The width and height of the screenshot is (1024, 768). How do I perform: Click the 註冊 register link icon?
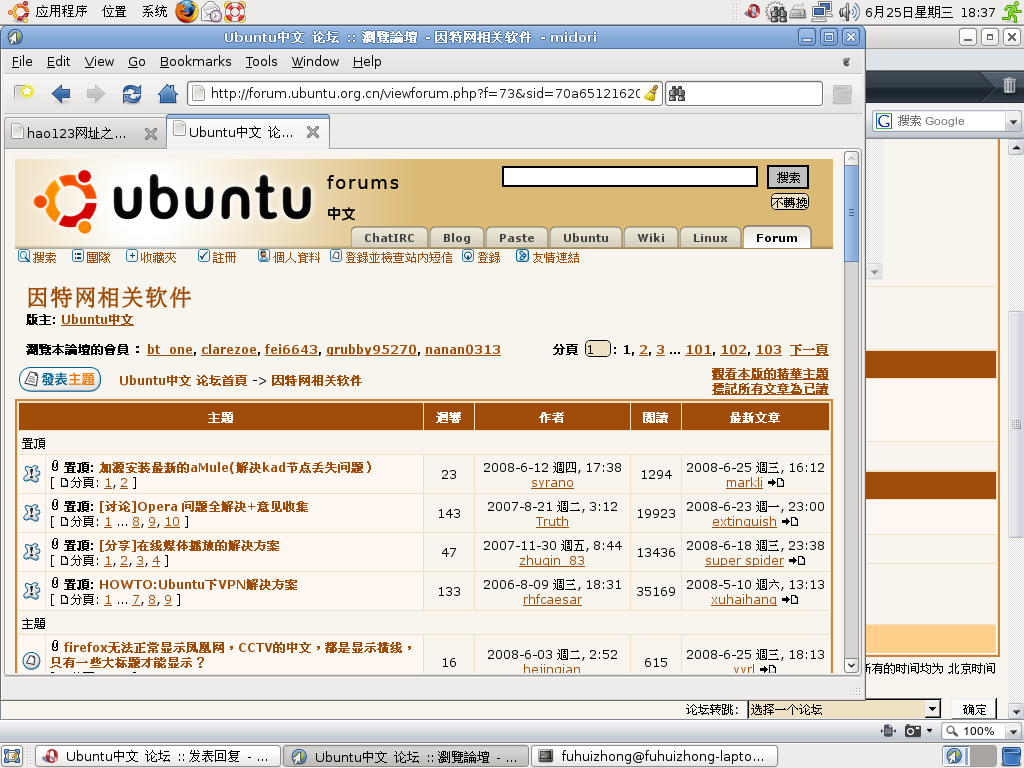(x=203, y=256)
